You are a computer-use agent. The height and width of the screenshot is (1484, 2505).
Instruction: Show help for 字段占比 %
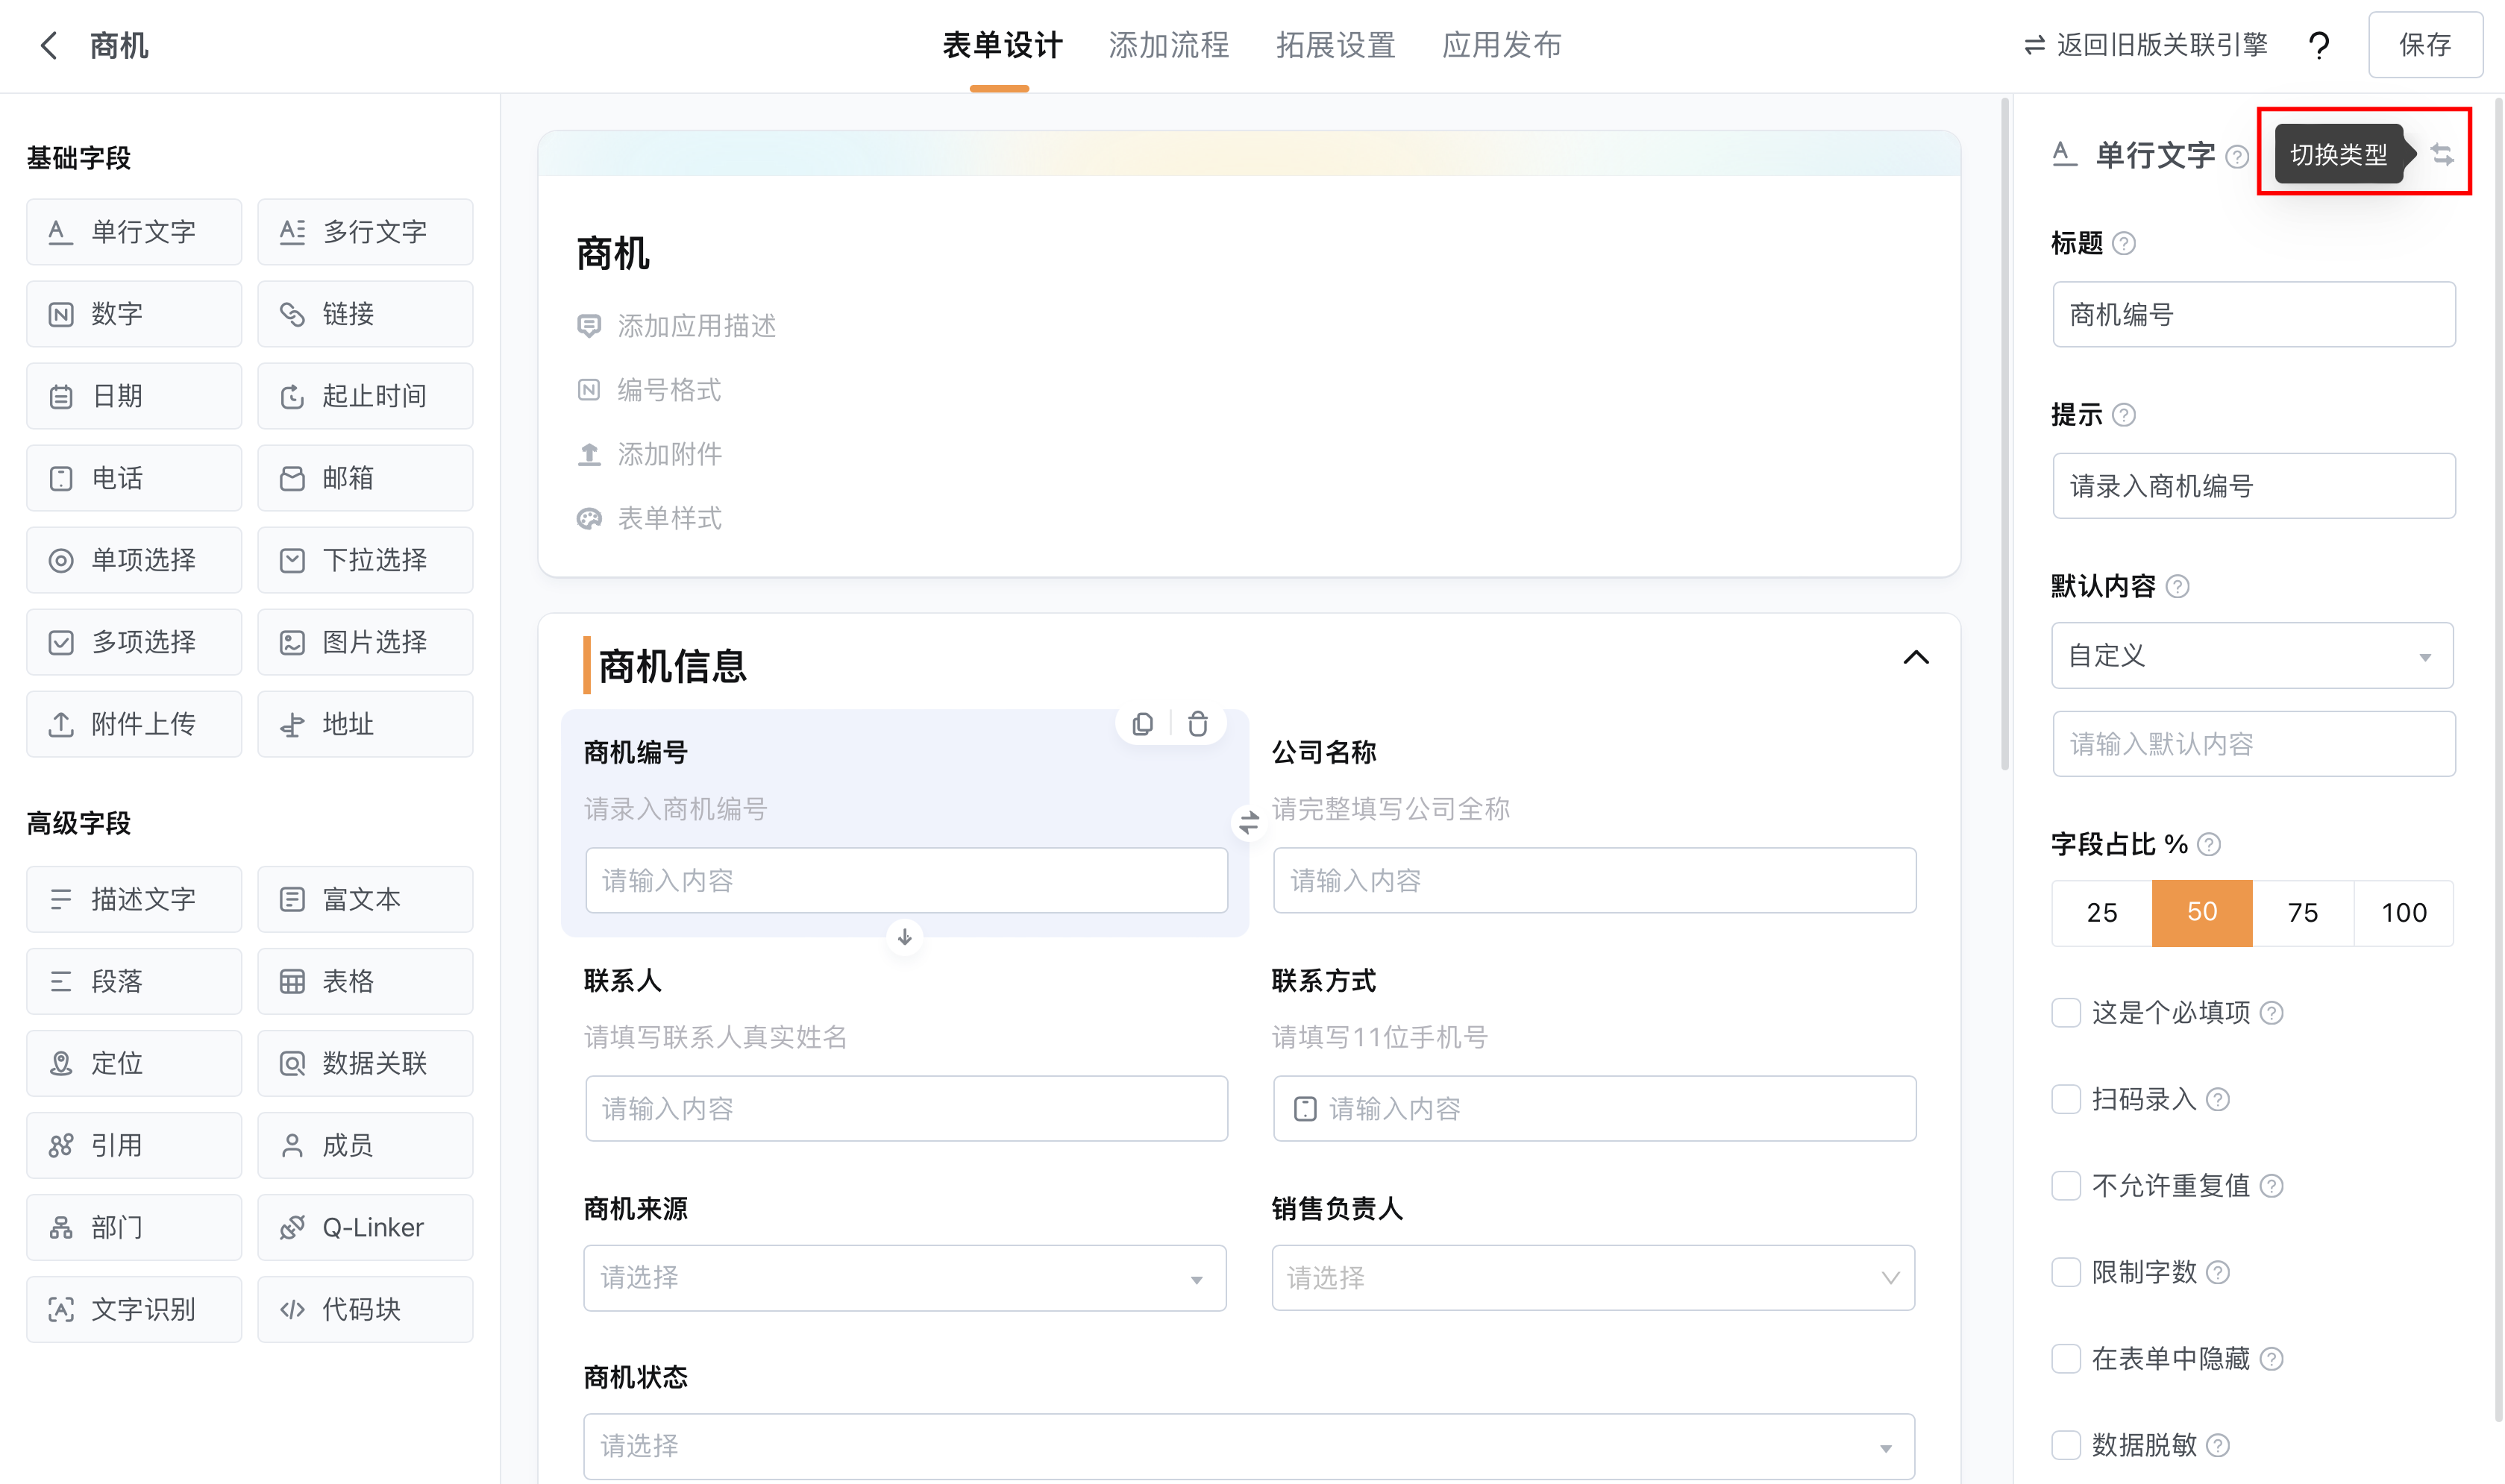2209,845
